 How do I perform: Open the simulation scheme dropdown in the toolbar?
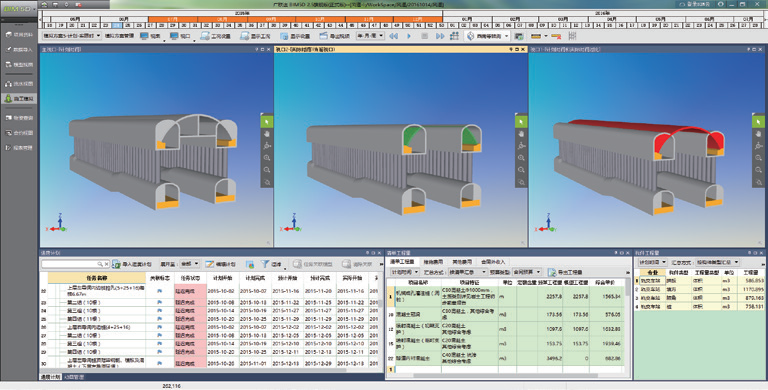coord(72,36)
